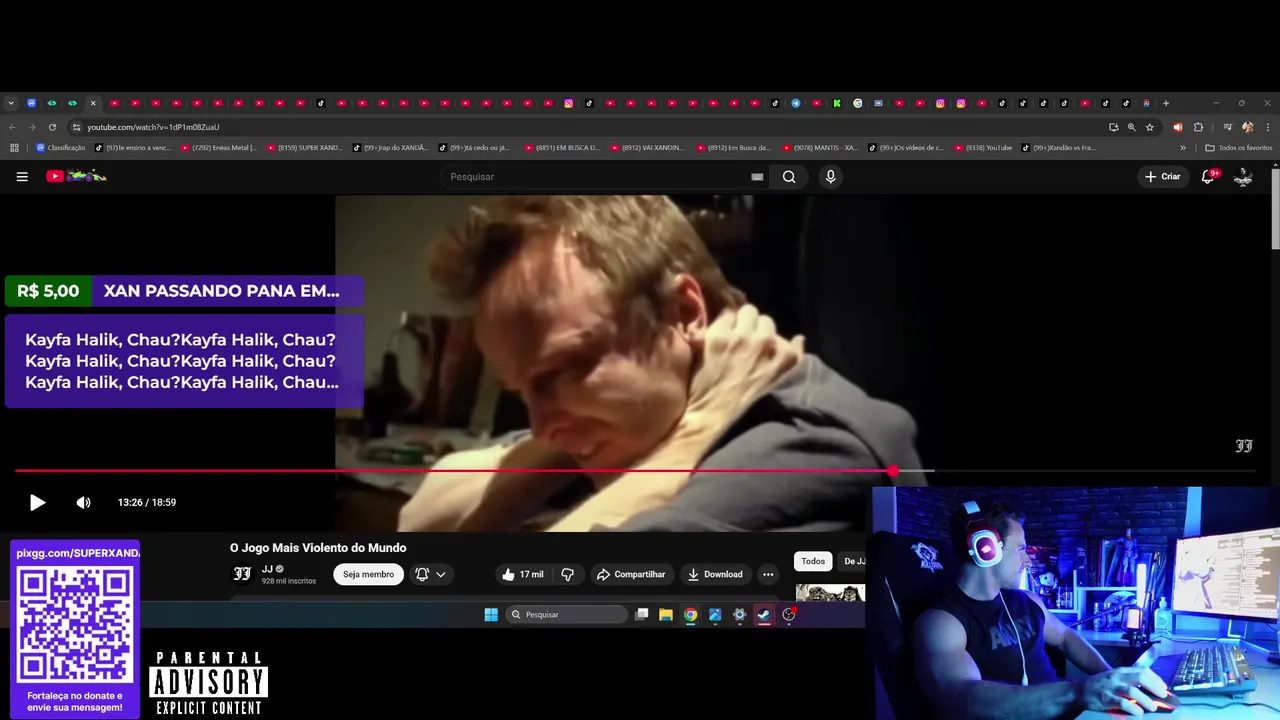Mute the video with the speaker icon
Image resolution: width=1280 pixels, height=720 pixels.
coord(84,502)
